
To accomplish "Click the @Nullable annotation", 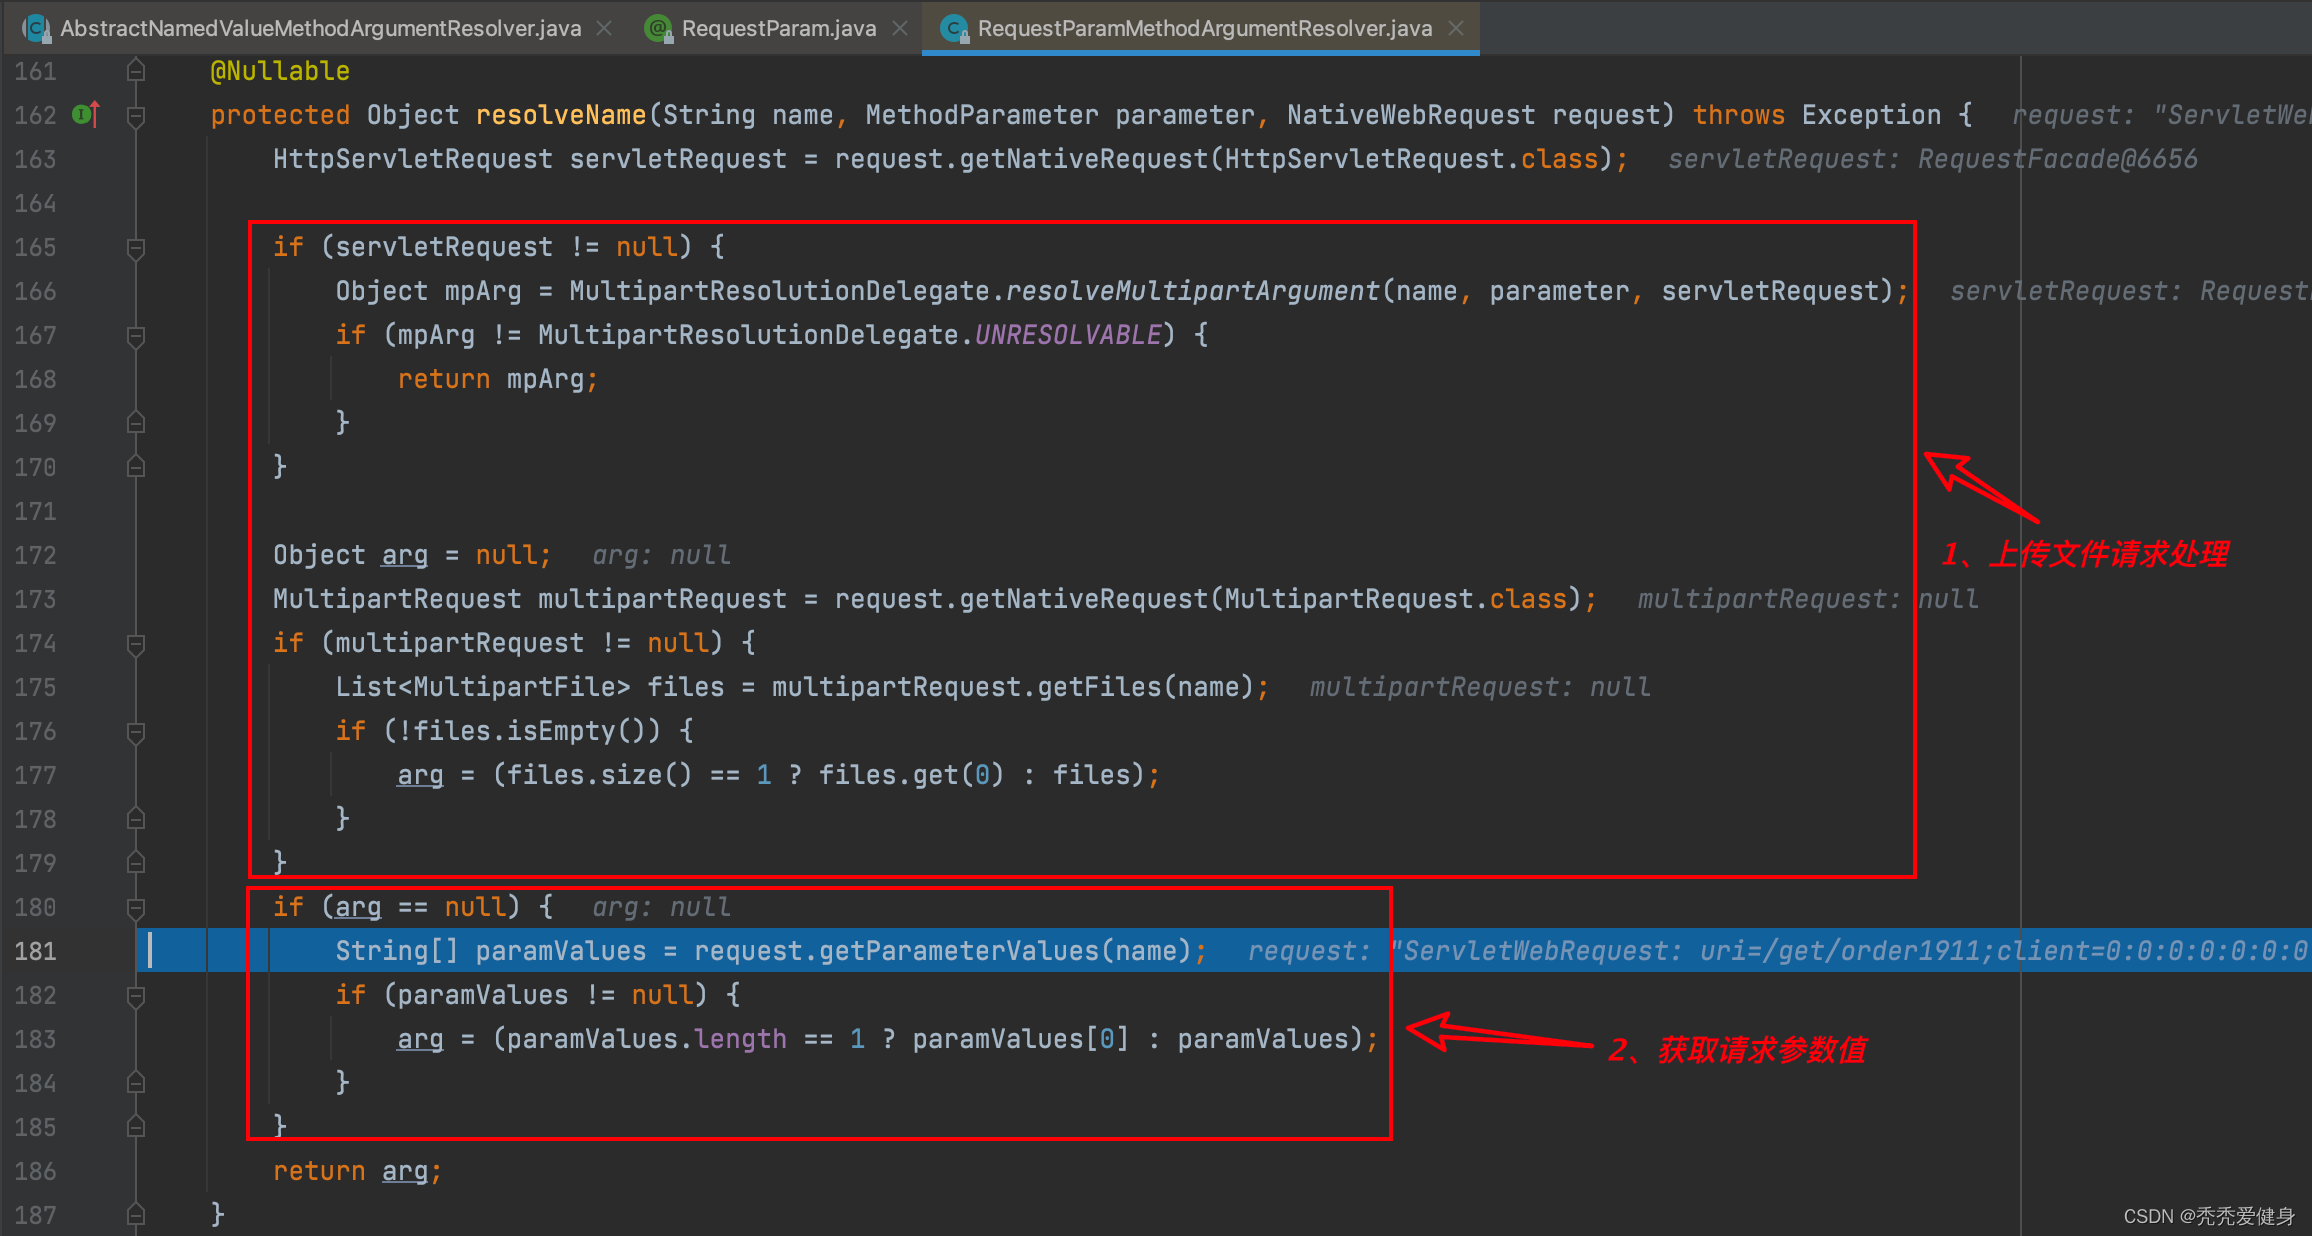I will click(x=280, y=71).
